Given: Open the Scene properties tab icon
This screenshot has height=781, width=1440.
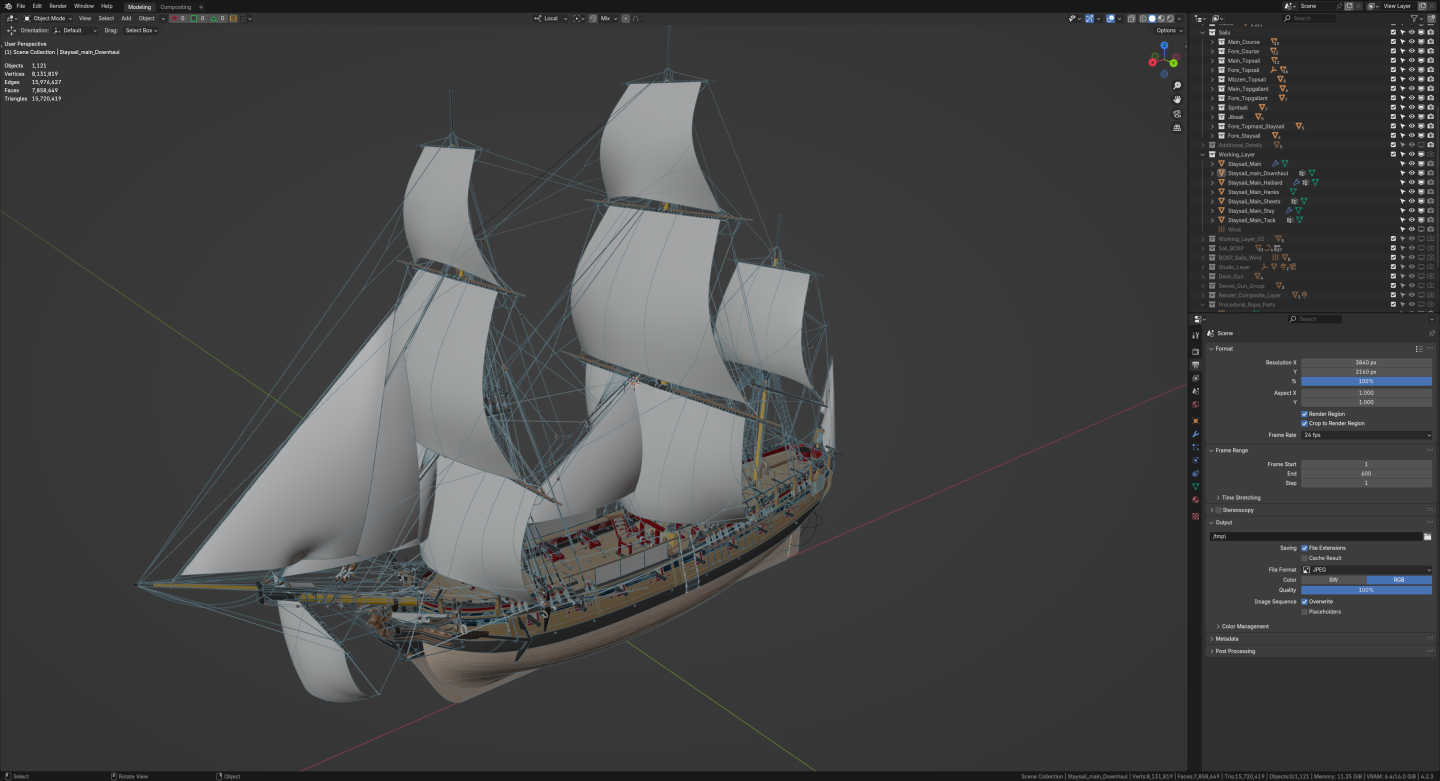Looking at the screenshot, I should [1195, 391].
